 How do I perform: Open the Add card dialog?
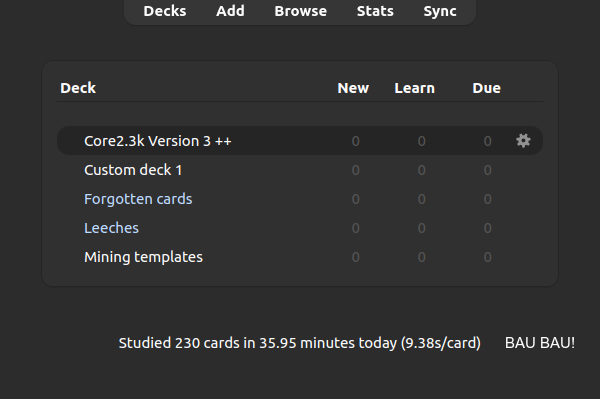(230, 11)
